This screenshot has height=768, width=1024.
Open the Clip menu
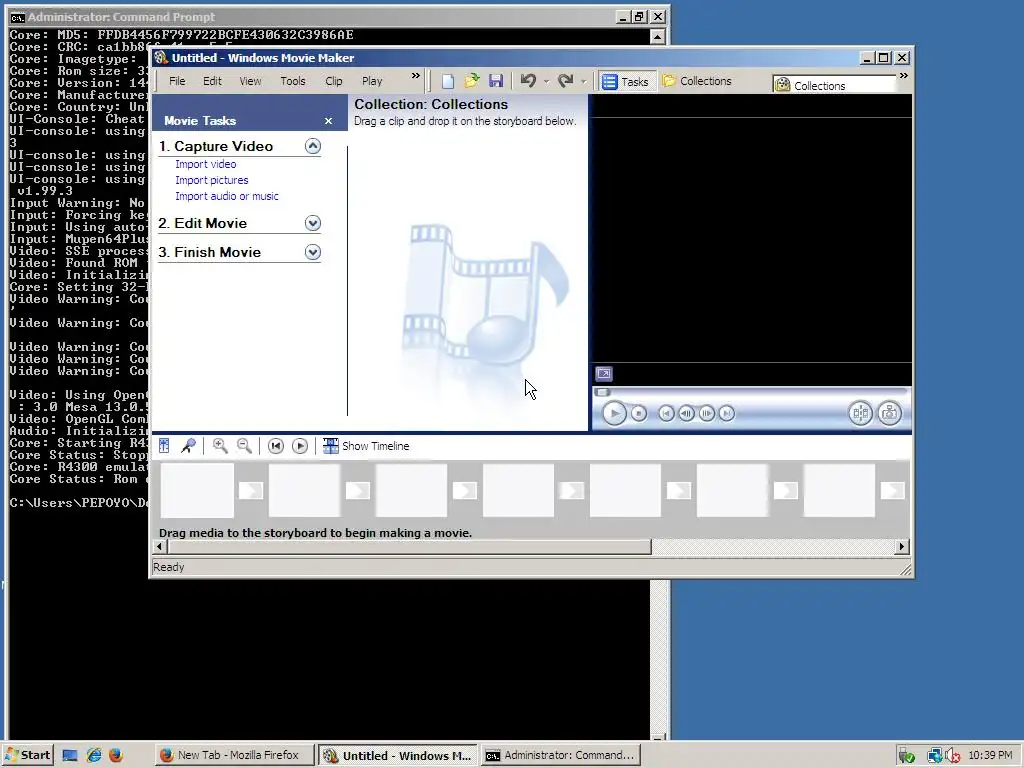click(334, 81)
